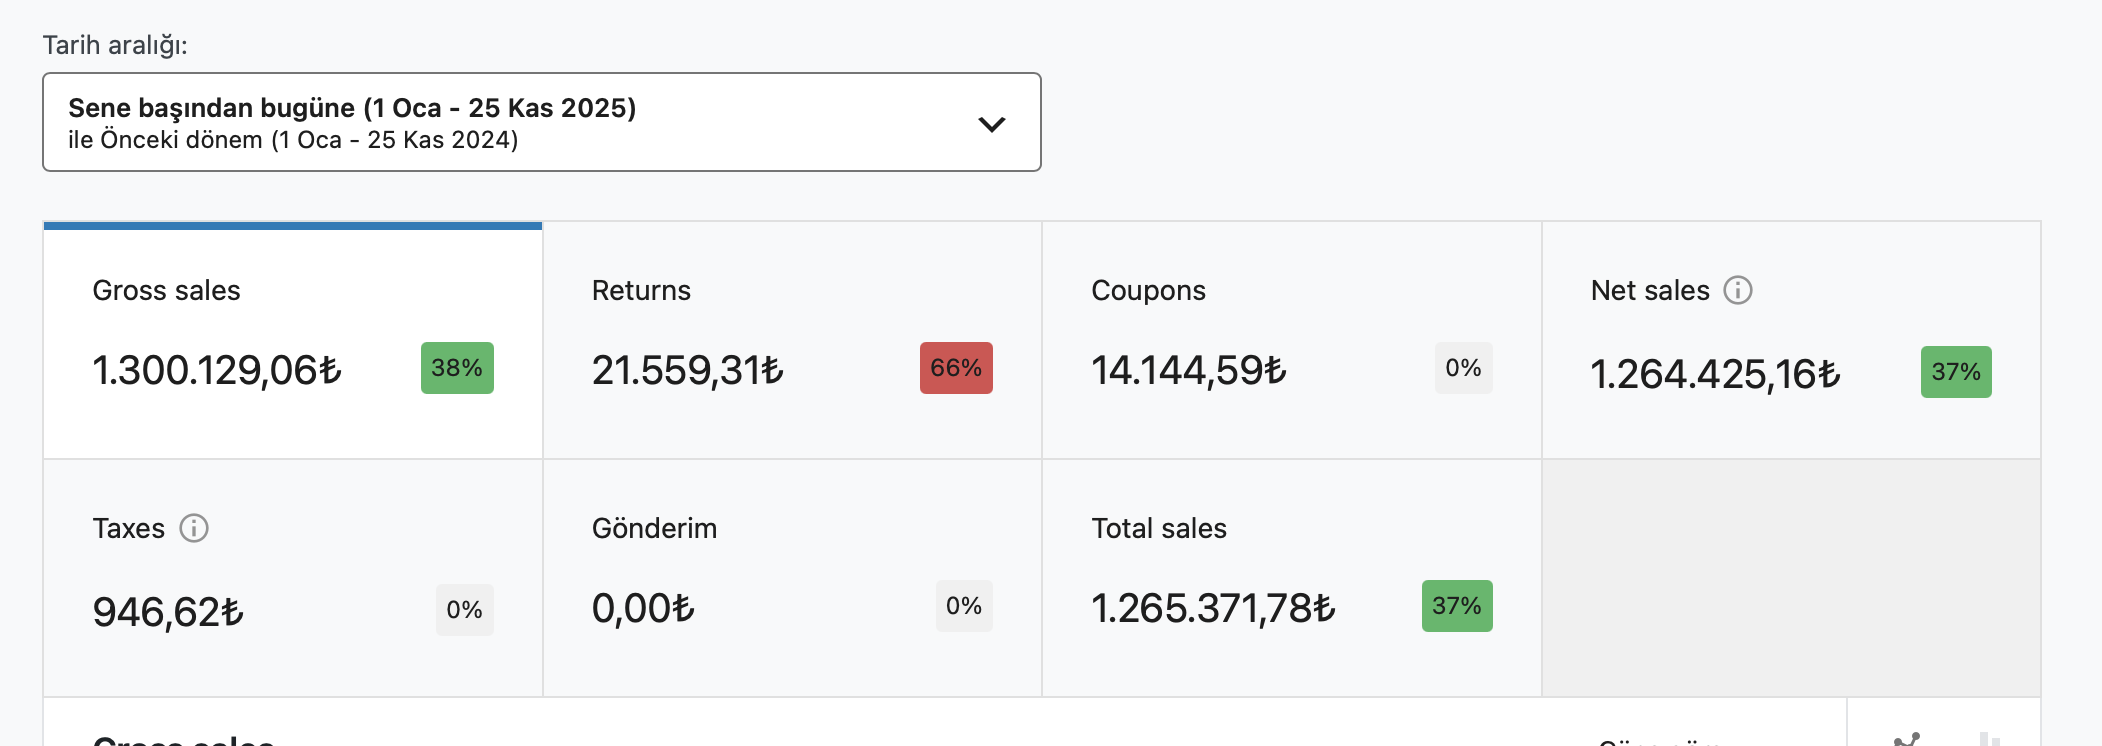This screenshot has height=746, width=2102.
Task: Select the Returns summary tab
Action: tap(792, 340)
